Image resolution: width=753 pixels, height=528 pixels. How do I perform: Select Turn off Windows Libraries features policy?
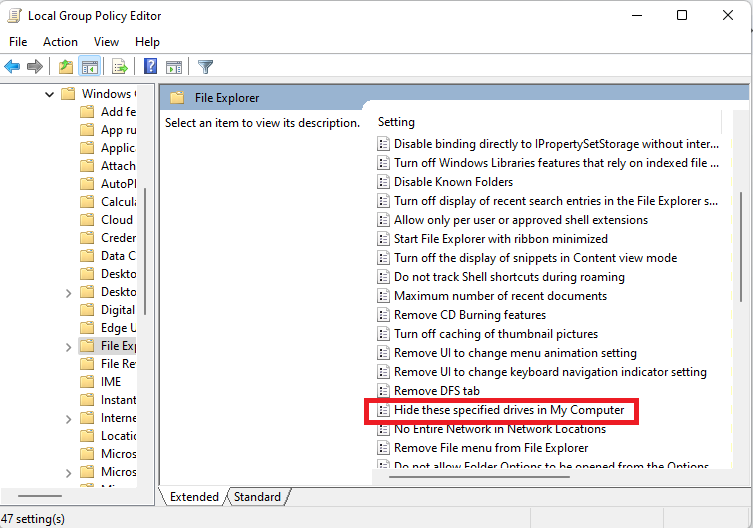click(557, 163)
